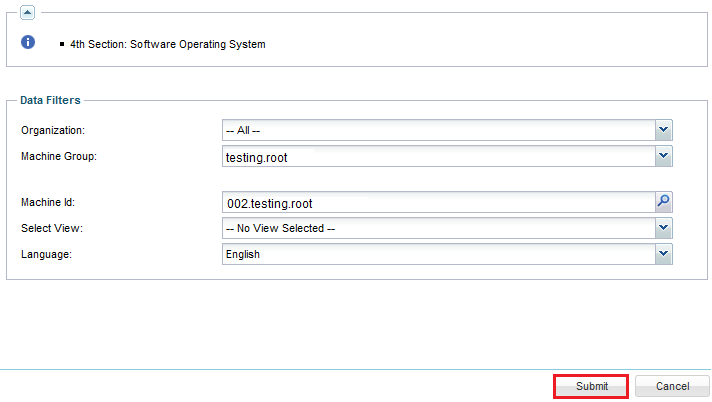Screen dimensions: 712x402
Task: Click the Language field showing English
Action: [x=438, y=254]
